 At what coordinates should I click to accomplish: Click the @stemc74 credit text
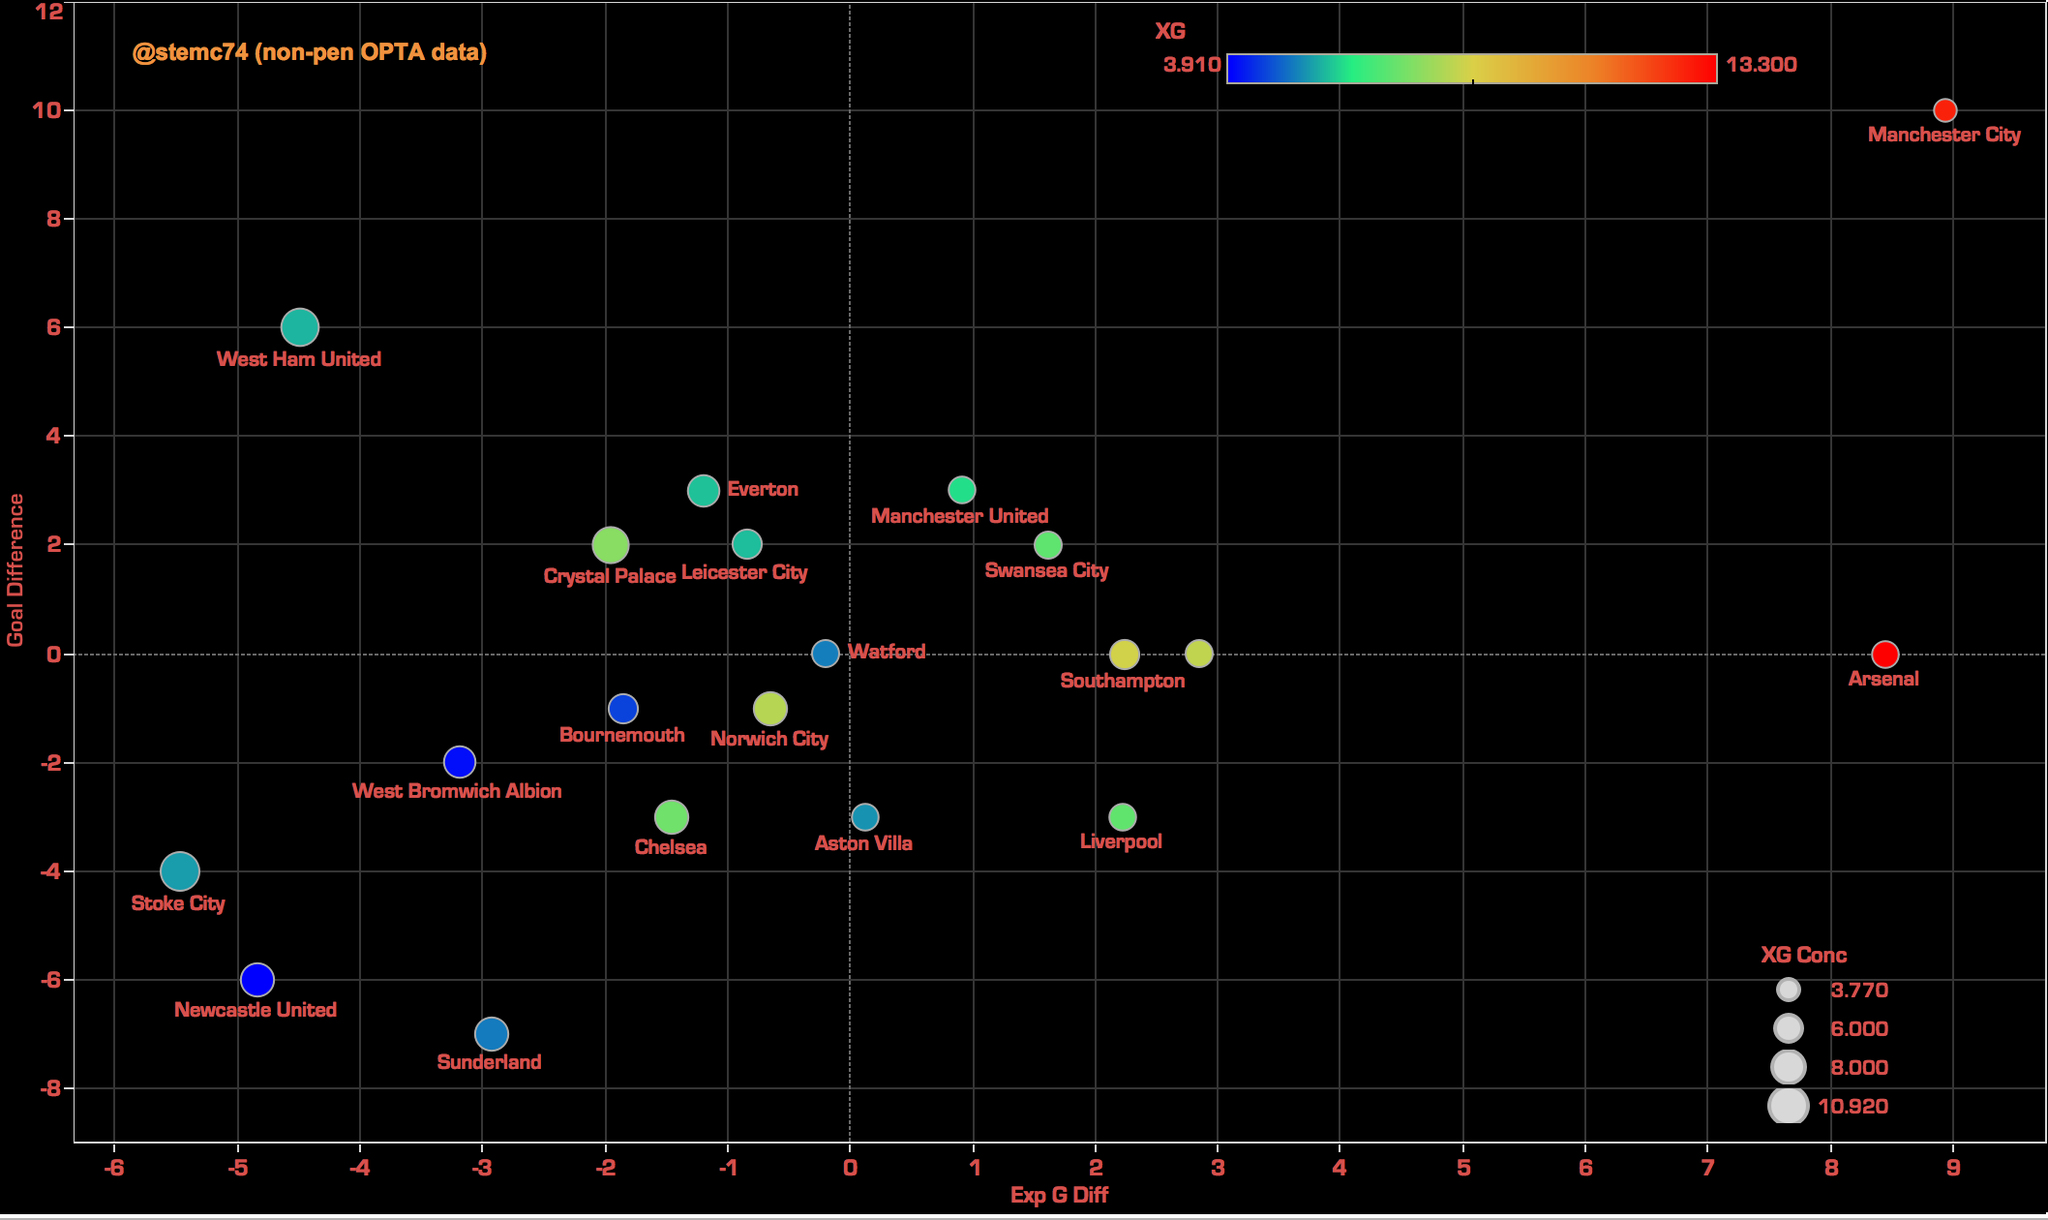(309, 53)
